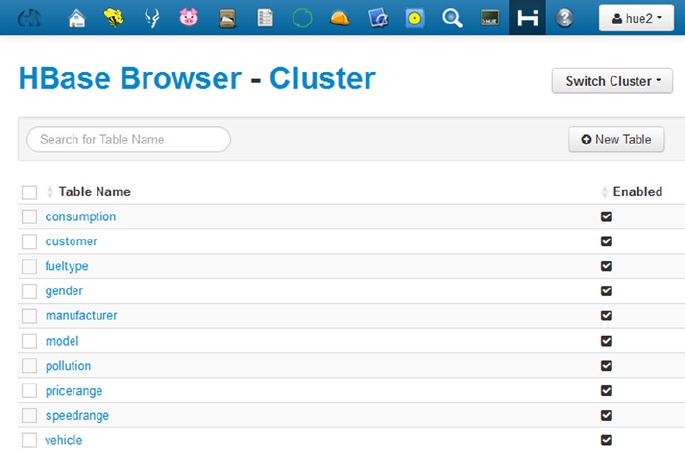Open the fueltype table link
685x456 pixels.
click(x=67, y=266)
